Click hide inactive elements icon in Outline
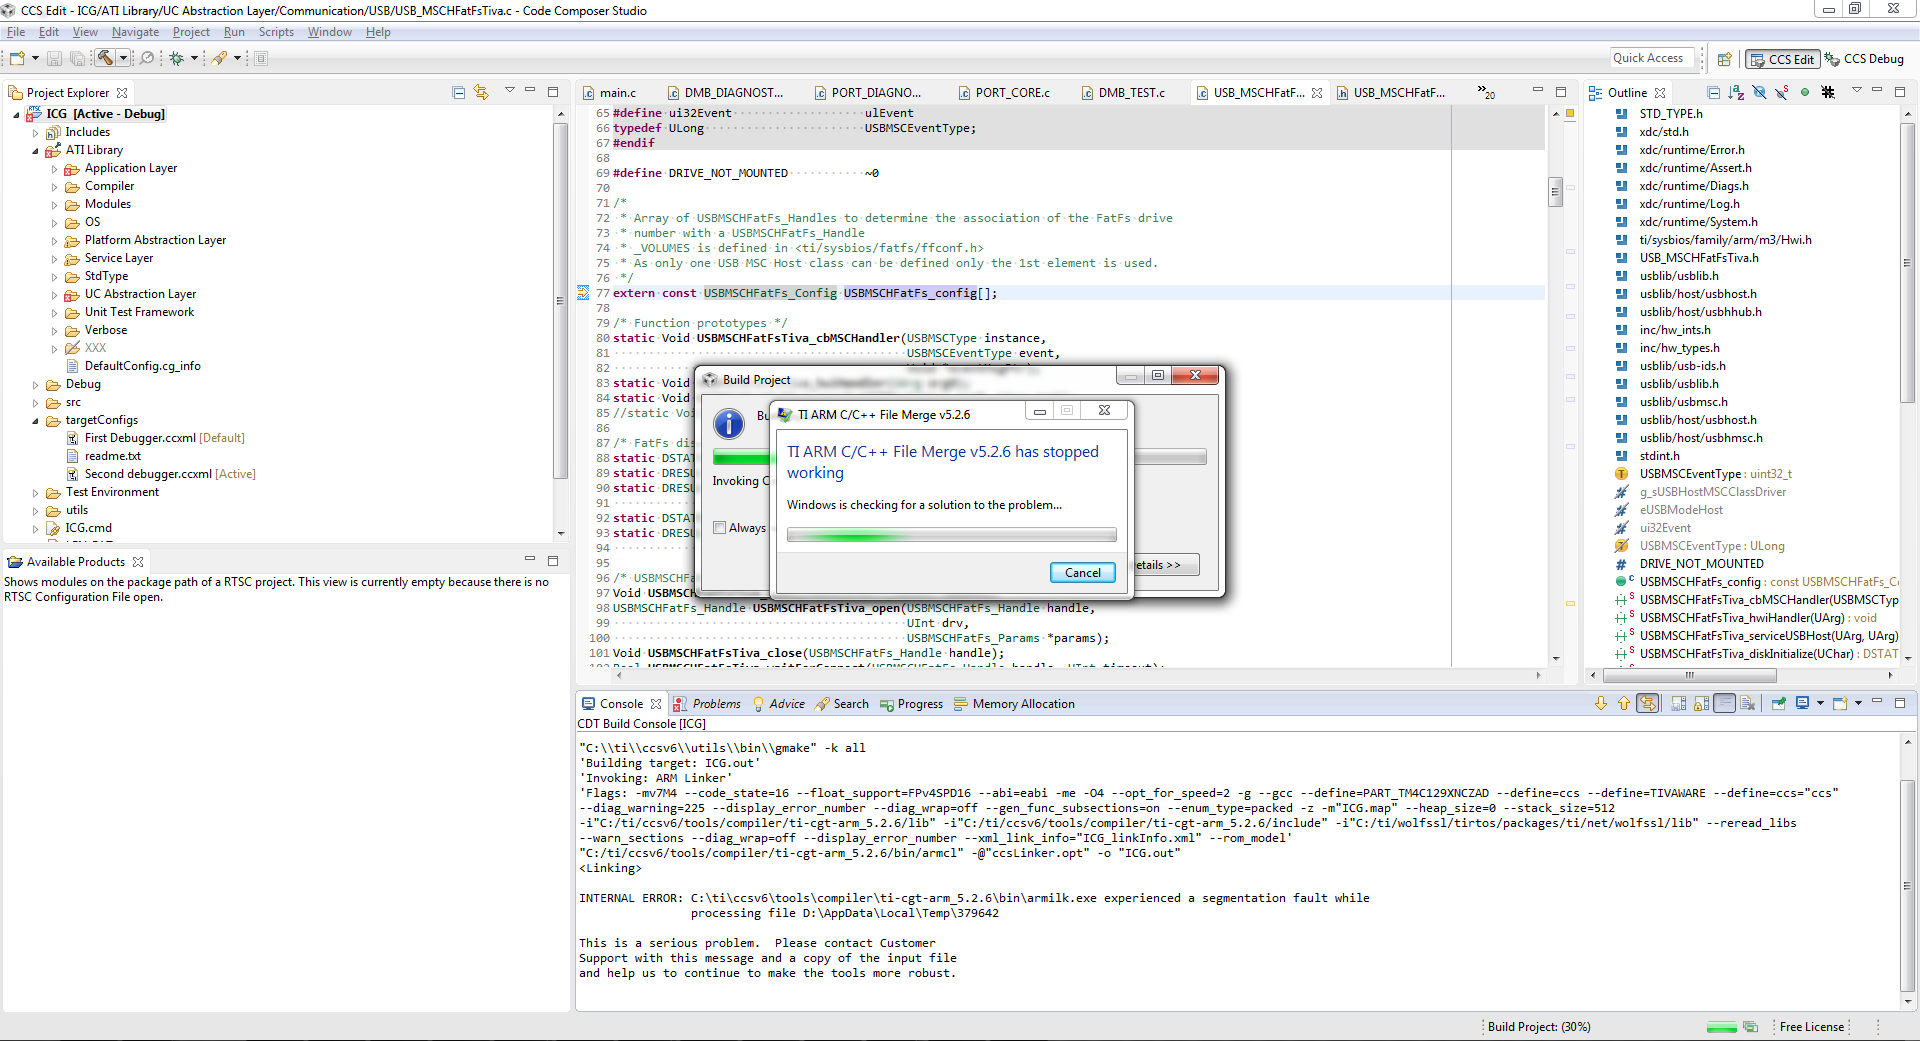The image size is (1920, 1041). tap(1828, 92)
